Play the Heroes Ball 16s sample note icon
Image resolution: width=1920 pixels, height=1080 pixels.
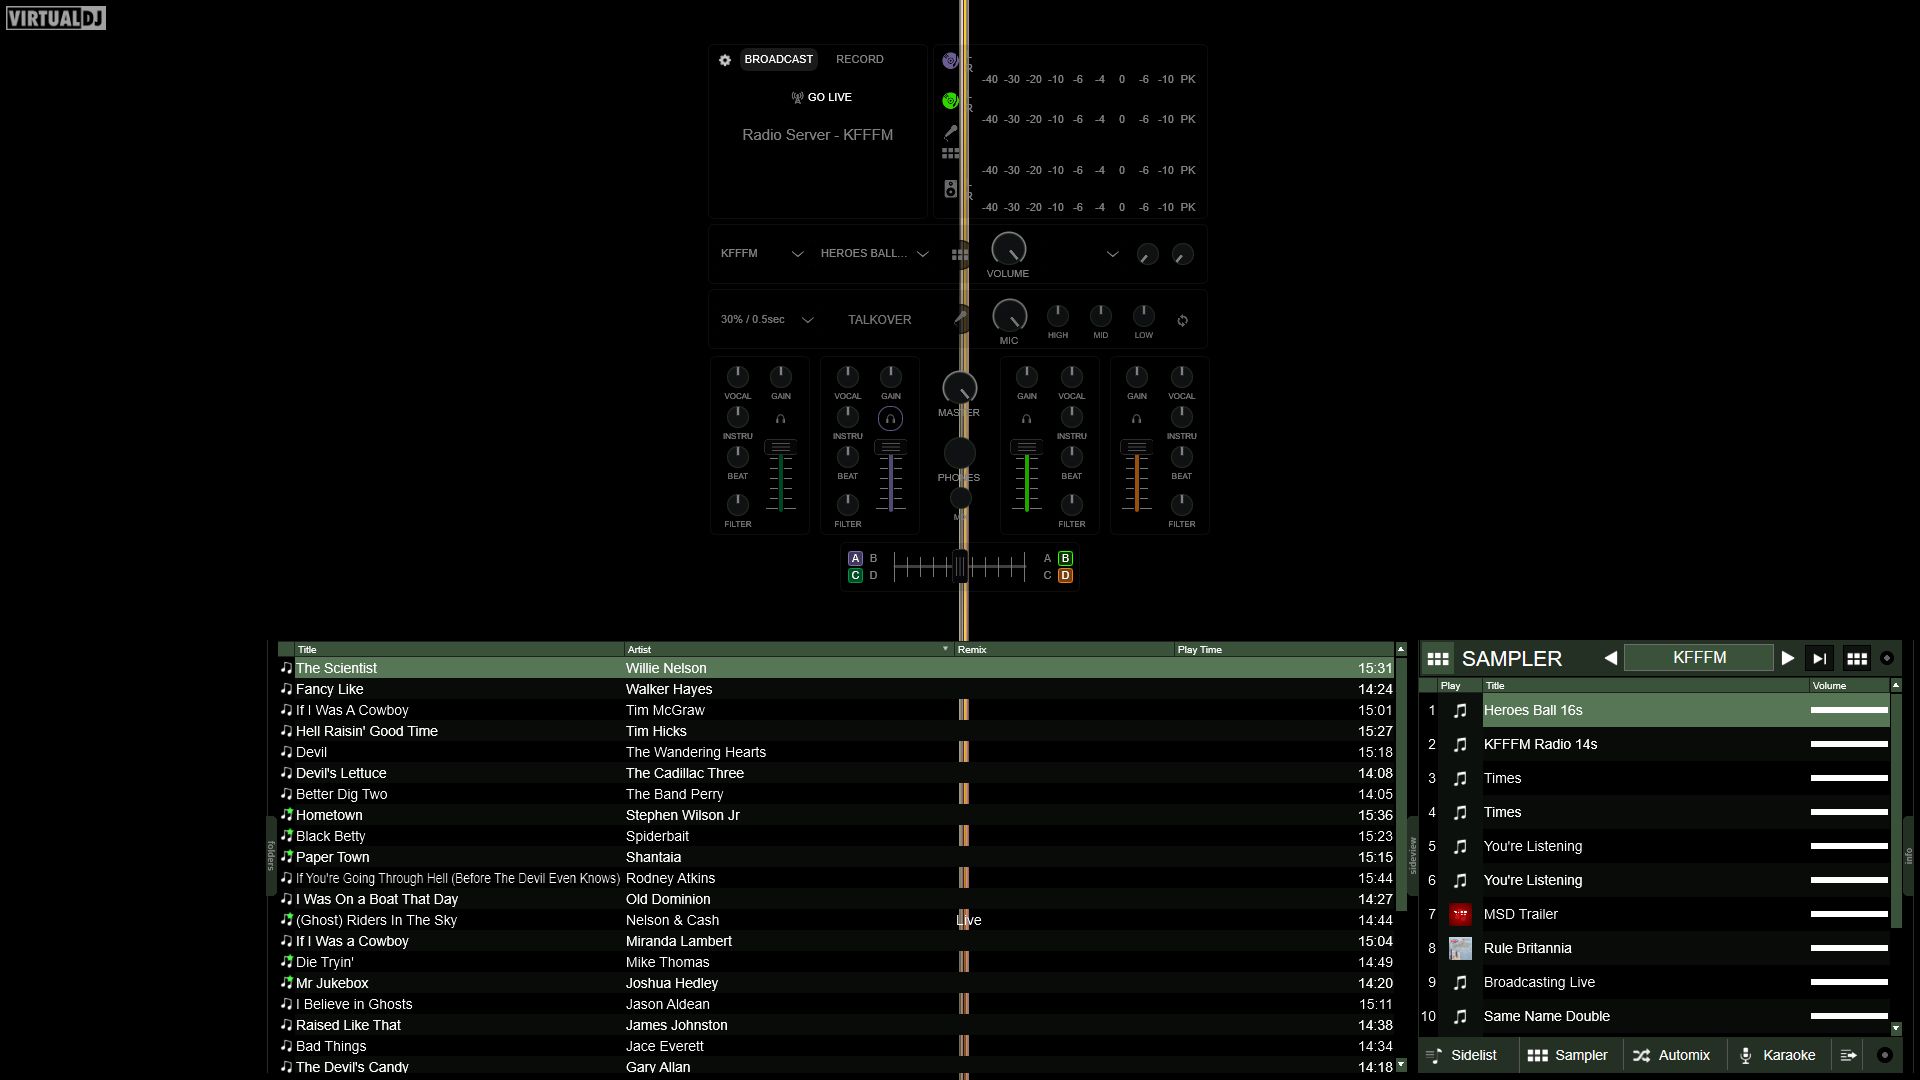[x=1460, y=711]
